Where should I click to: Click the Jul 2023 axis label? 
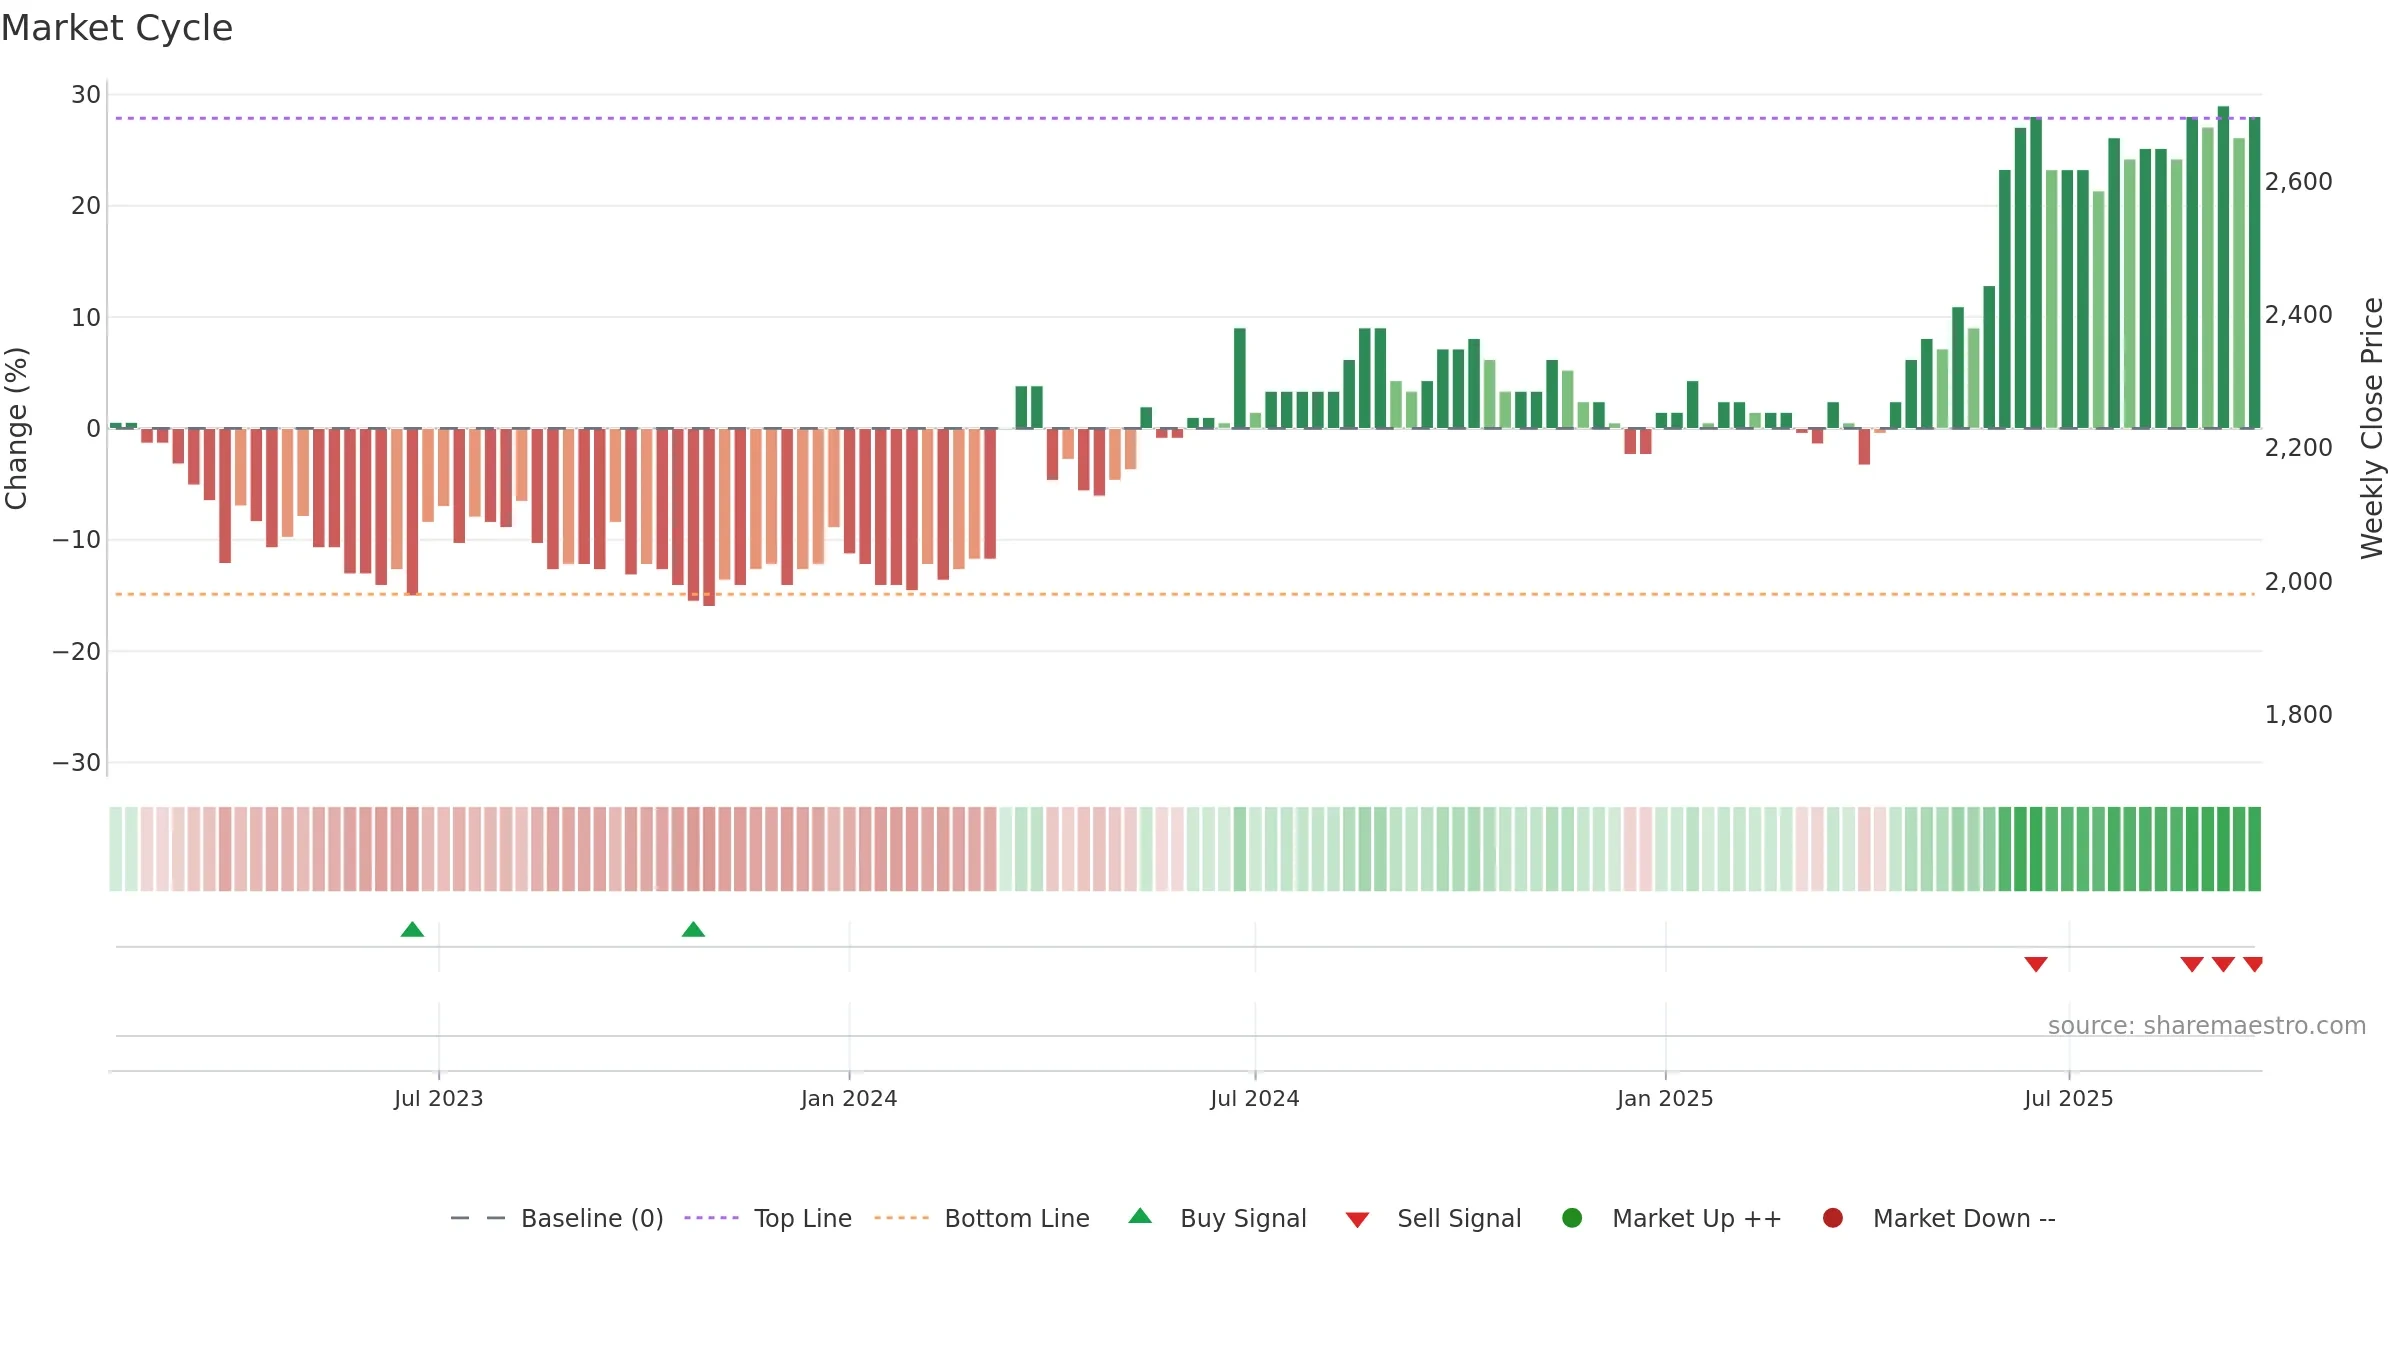tap(438, 1099)
